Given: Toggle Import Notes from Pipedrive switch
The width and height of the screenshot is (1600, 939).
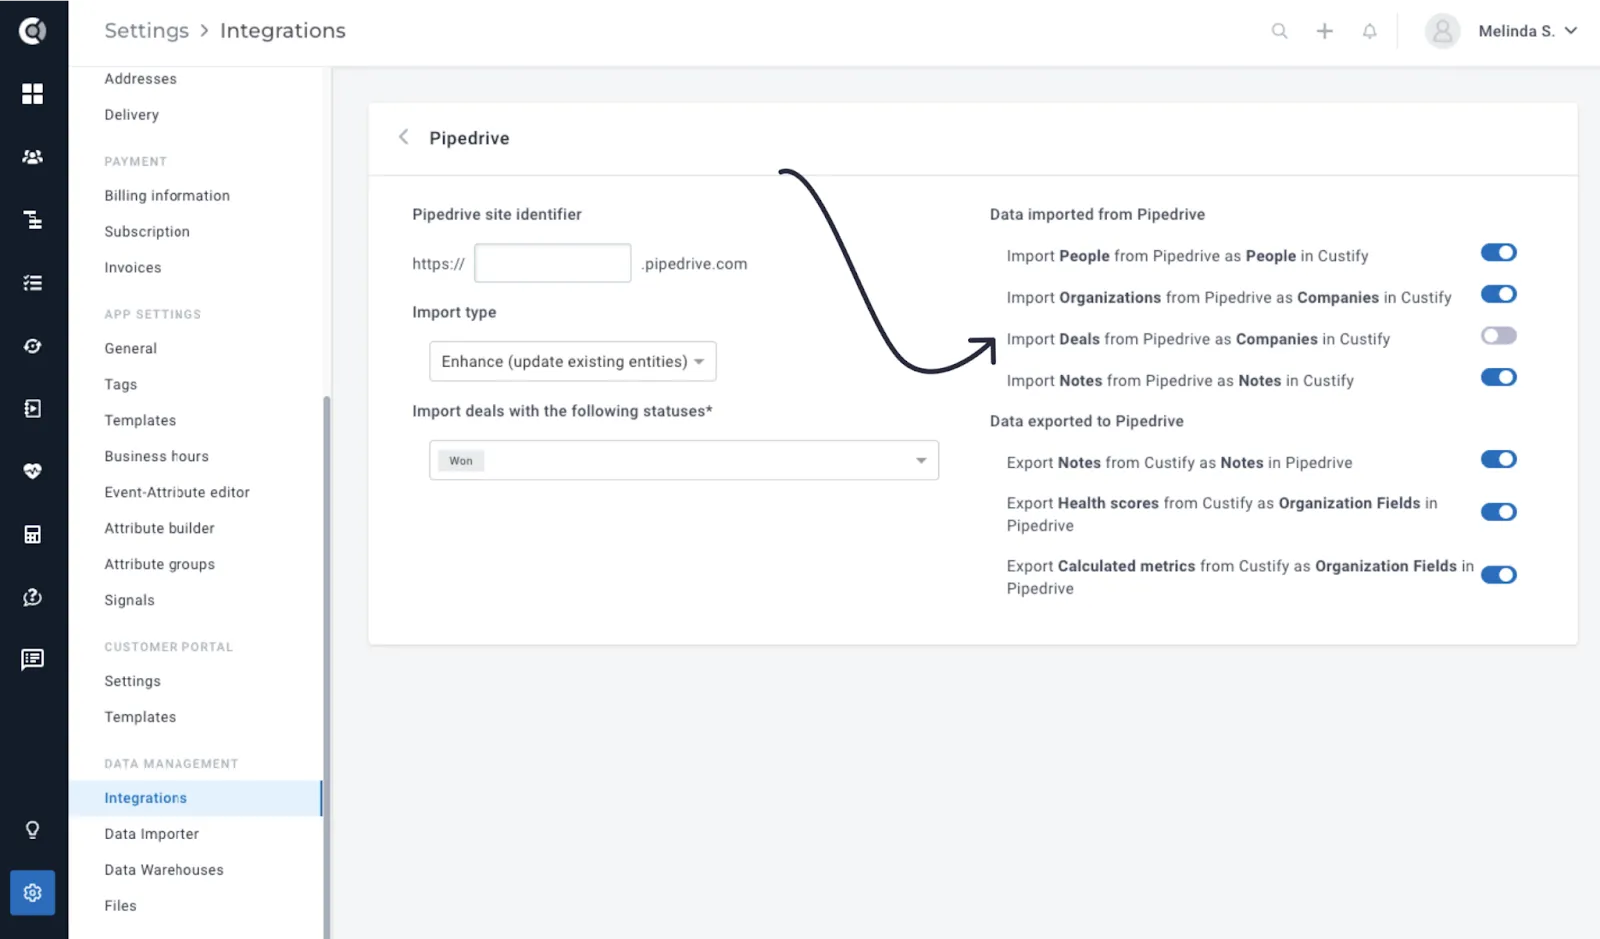Looking at the screenshot, I should [x=1499, y=377].
